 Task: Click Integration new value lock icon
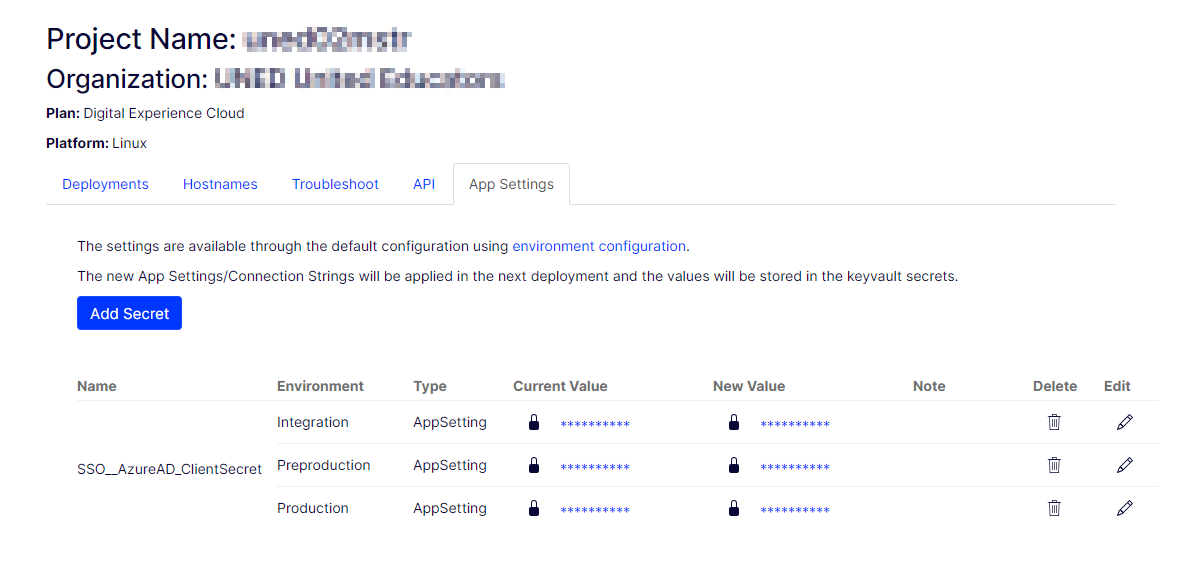pyautogui.click(x=734, y=422)
